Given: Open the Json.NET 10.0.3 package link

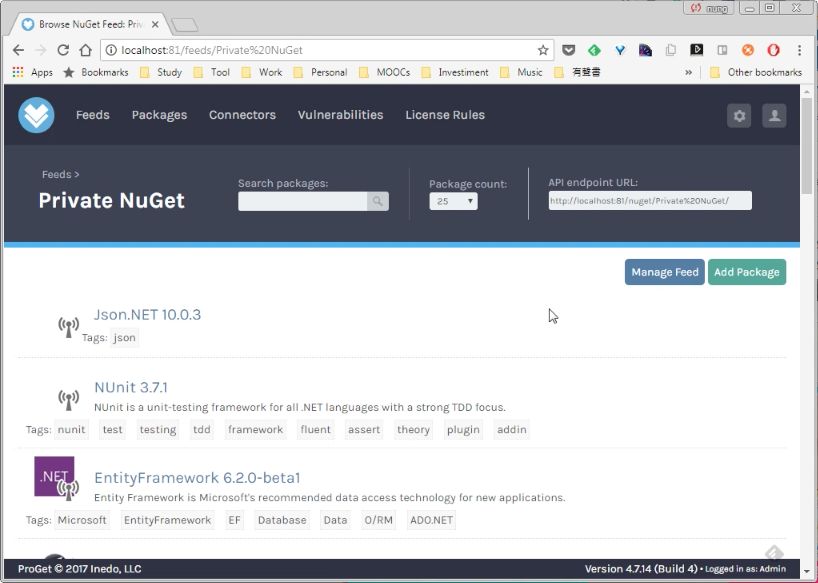Looking at the screenshot, I should click(x=147, y=314).
